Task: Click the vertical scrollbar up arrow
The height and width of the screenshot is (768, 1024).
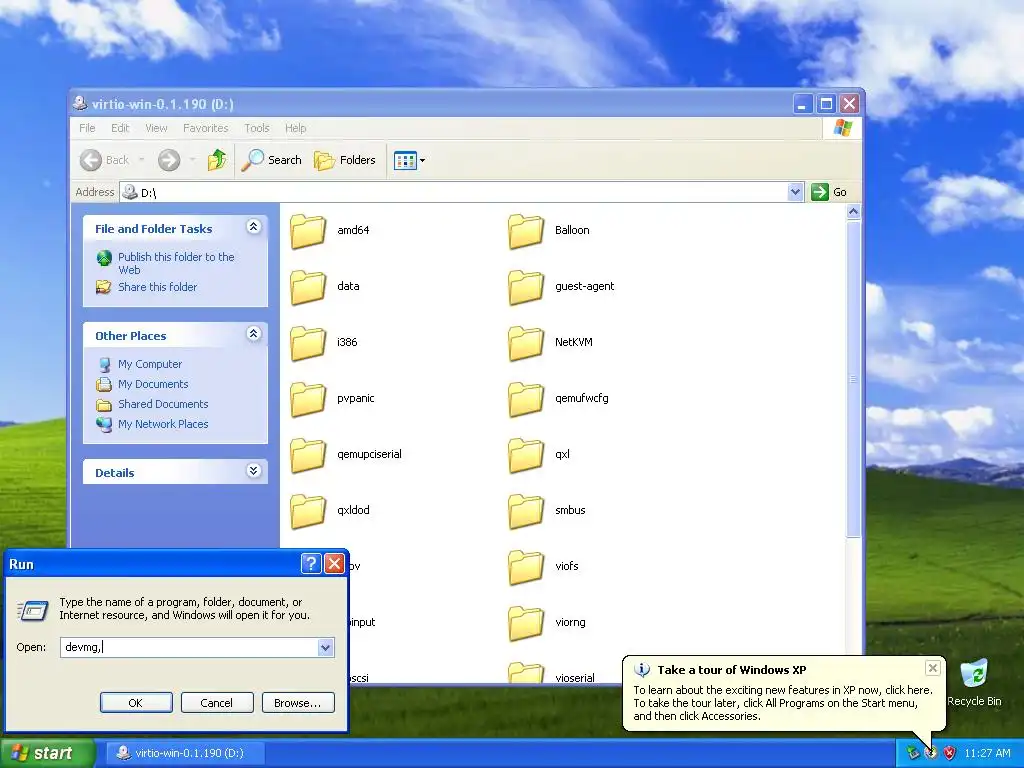Action: pos(853,212)
